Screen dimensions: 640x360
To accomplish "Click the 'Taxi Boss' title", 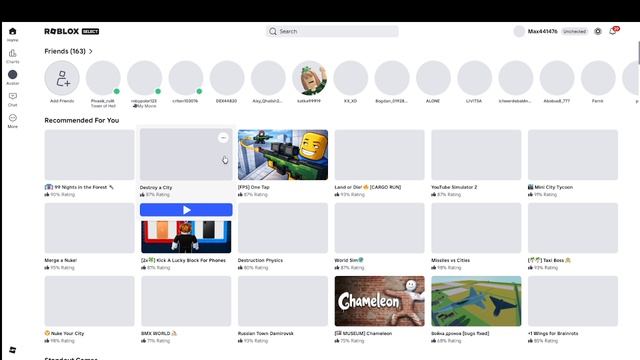I will (553, 260).
